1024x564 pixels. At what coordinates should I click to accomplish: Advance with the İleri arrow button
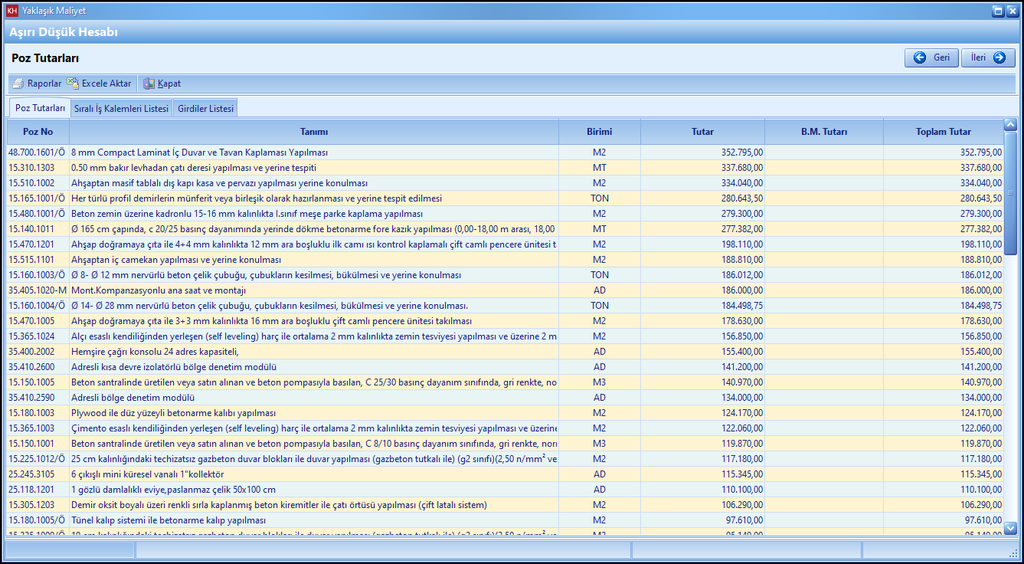coord(988,58)
